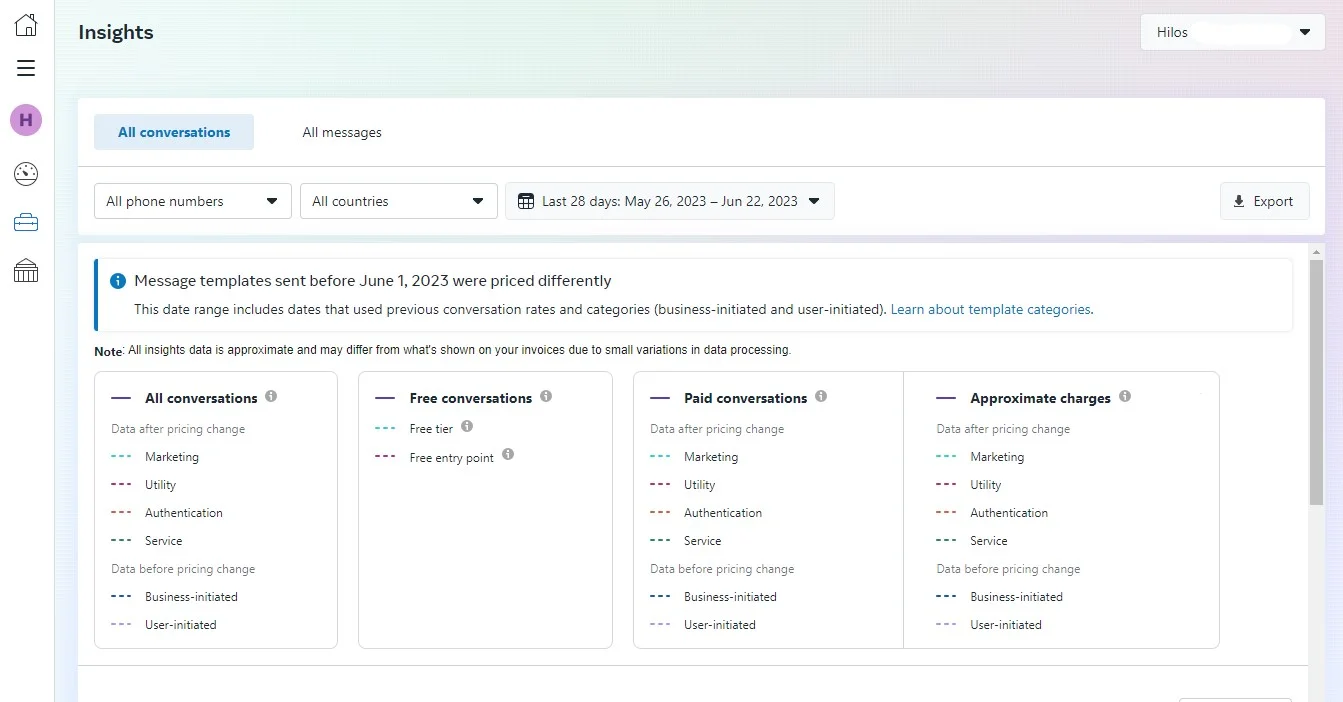Toggle the All conversations series line
1343x702 pixels.
pyautogui.click(x=185, y=398)
